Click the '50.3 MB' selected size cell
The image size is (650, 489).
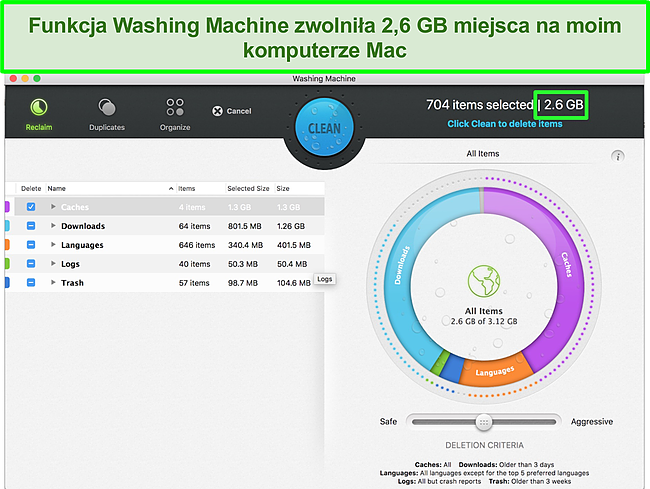243,264
